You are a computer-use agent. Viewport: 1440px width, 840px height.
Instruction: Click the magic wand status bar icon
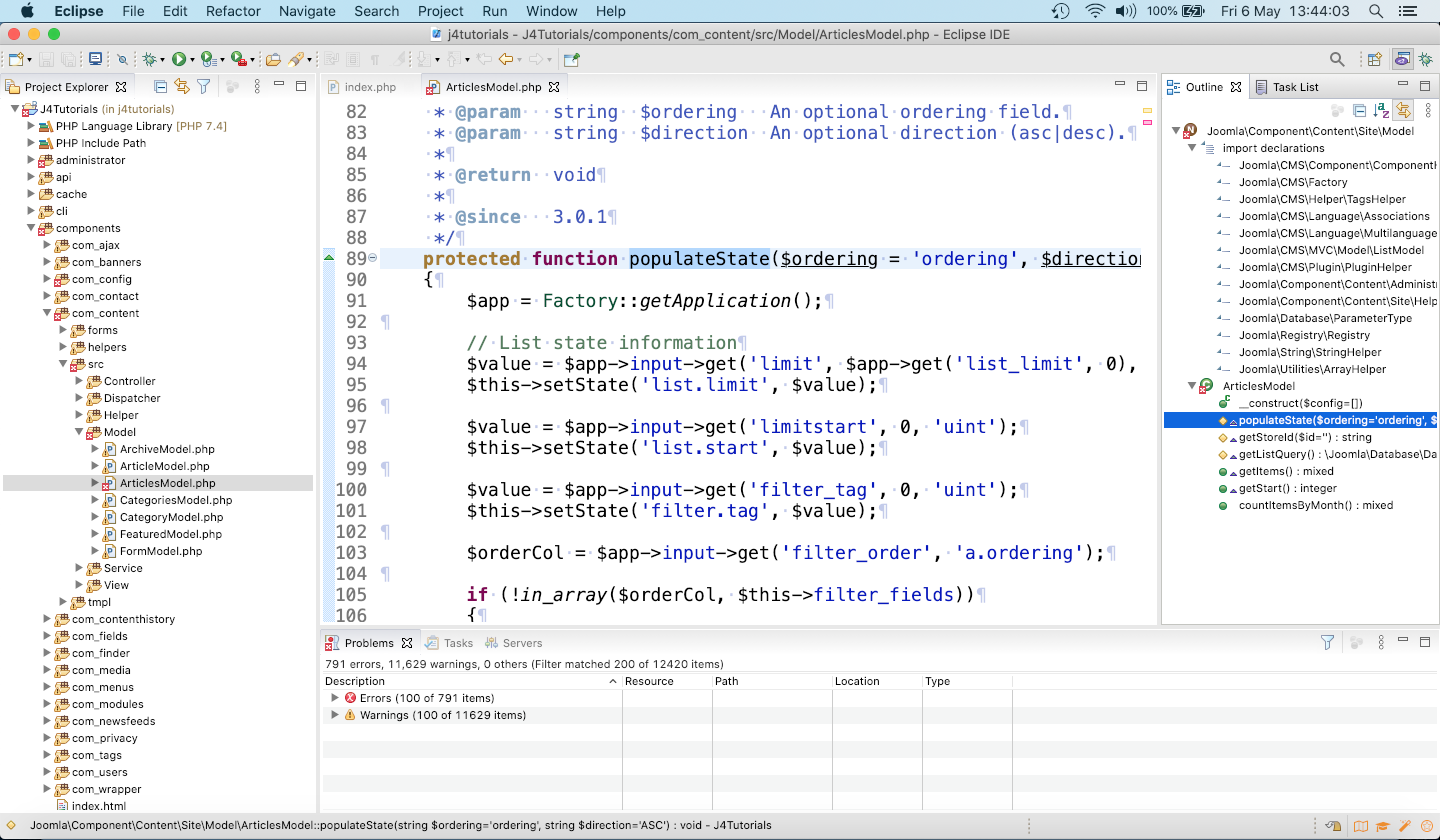tap(1405, 826)
